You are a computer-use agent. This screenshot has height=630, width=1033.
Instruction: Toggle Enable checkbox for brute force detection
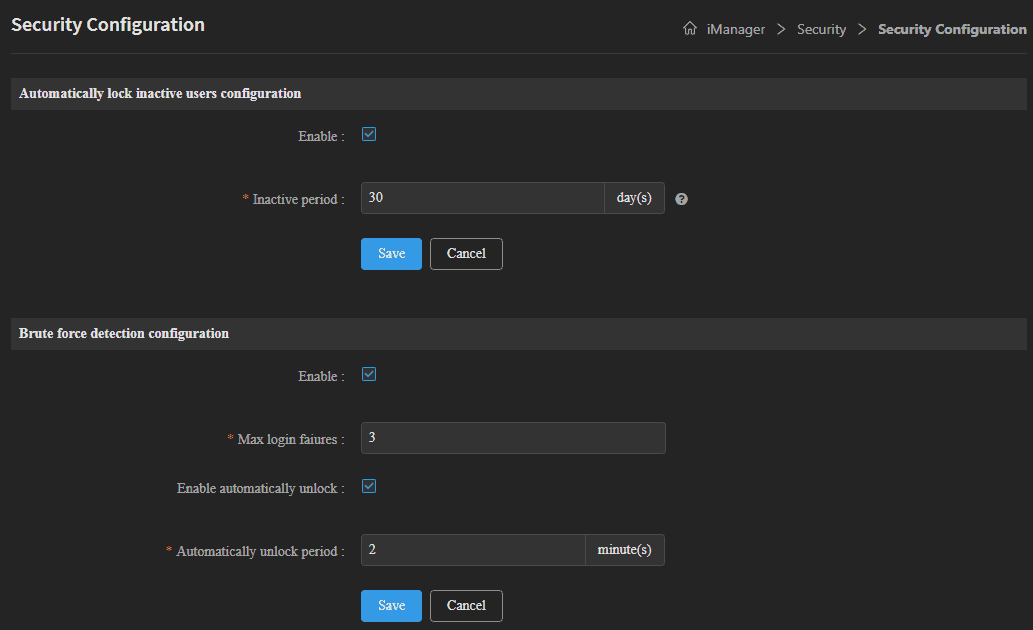click(x=369, y=374)
